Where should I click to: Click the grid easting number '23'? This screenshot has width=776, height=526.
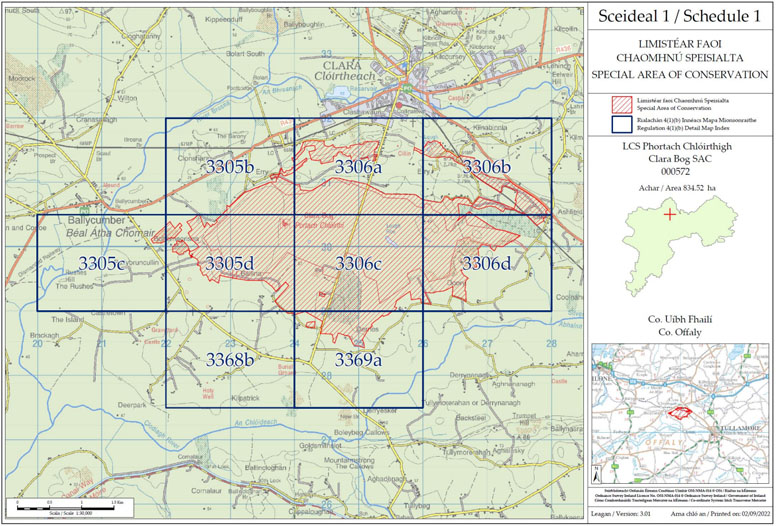coord(230,344)
